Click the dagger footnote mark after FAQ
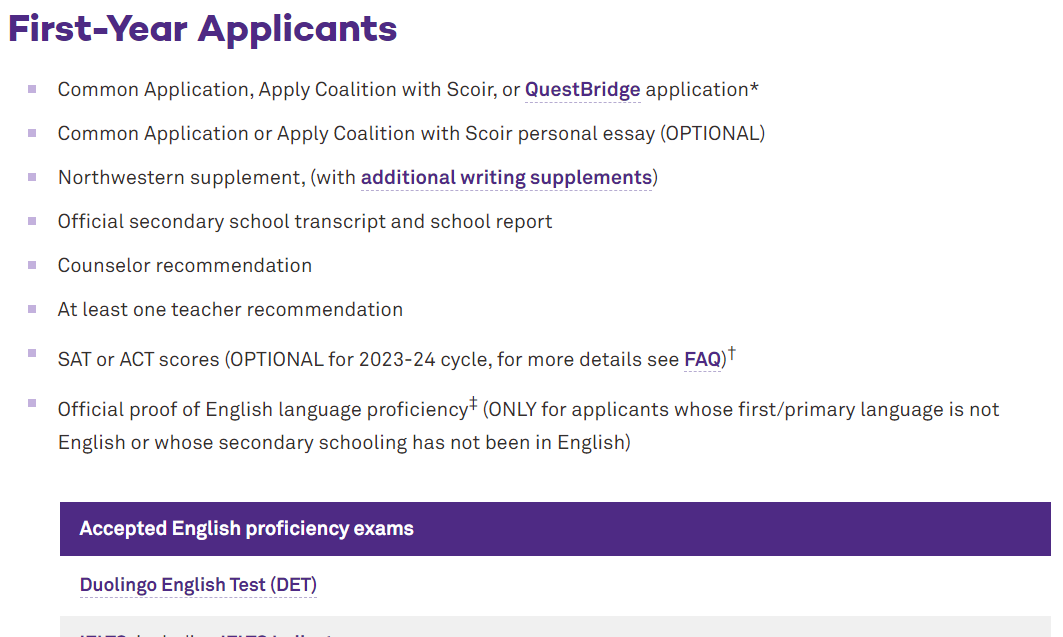1063x637 pixels. [x=732, y=352]
